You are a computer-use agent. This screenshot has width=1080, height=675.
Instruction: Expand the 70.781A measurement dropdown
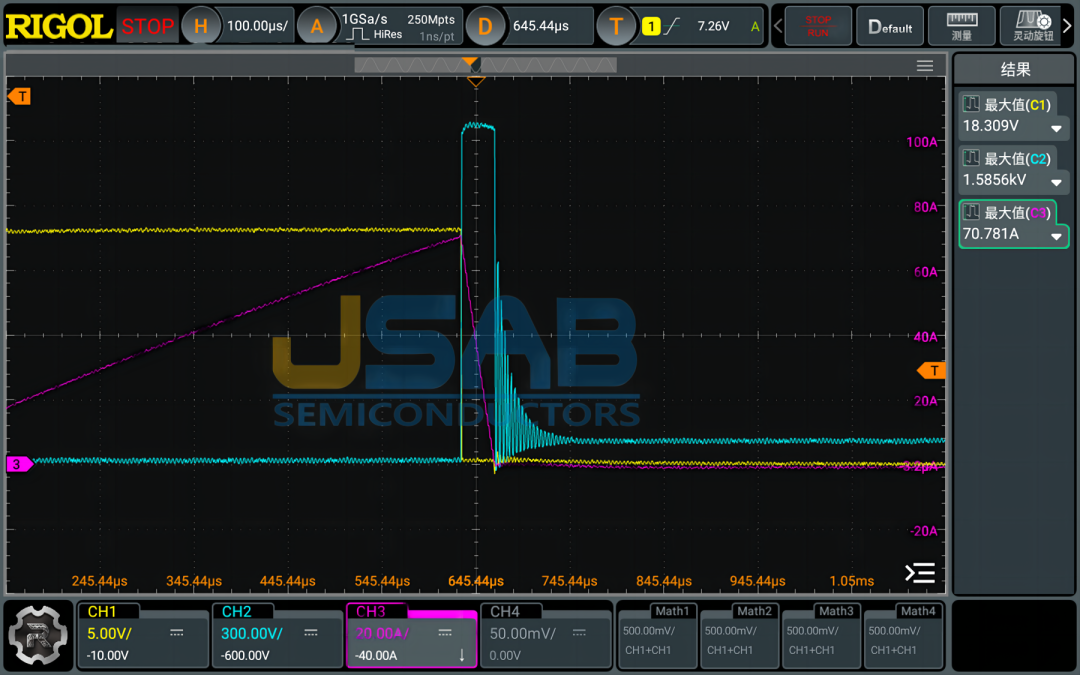tap(1056, 236)
